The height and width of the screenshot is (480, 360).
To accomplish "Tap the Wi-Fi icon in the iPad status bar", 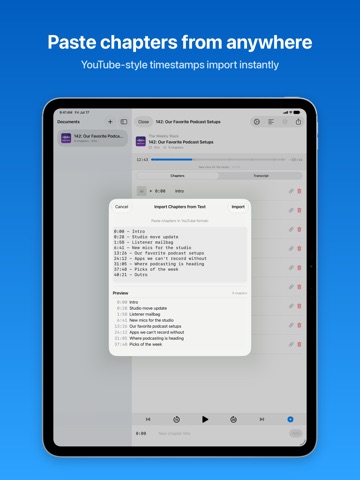I will click(291, 112).
